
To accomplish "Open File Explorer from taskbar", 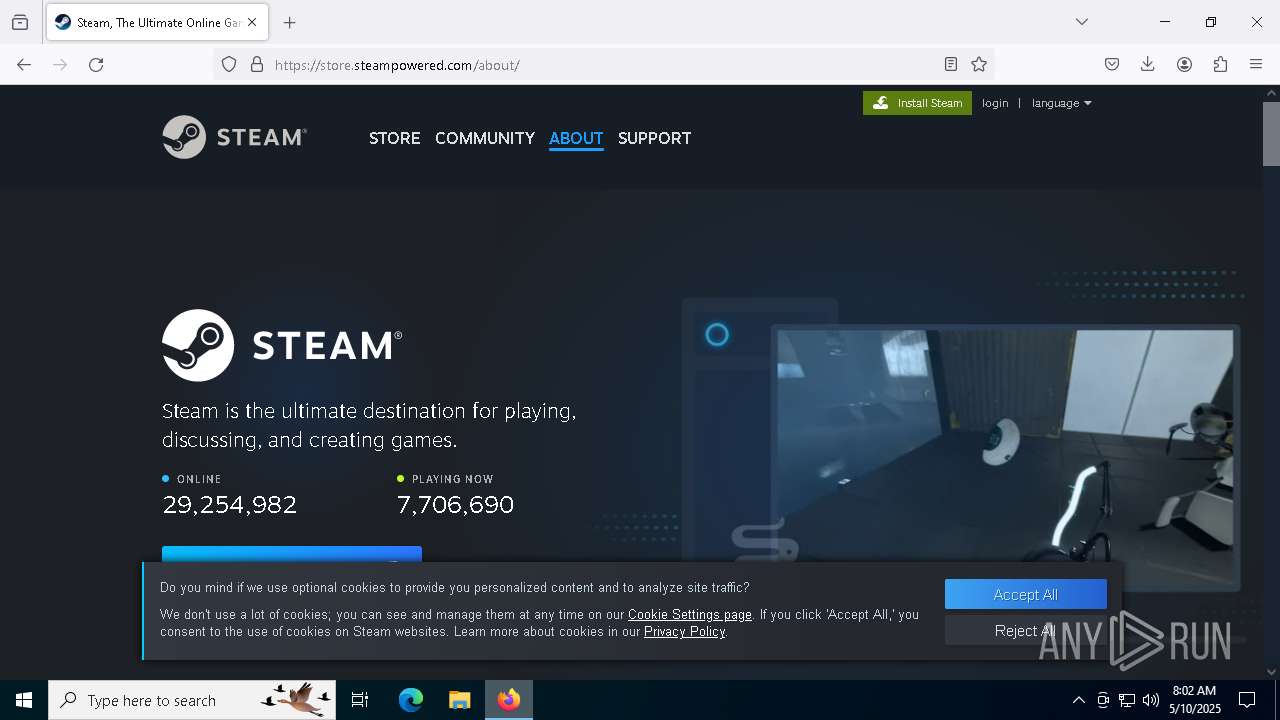I will pyautogui.click(x=459, y=700).
